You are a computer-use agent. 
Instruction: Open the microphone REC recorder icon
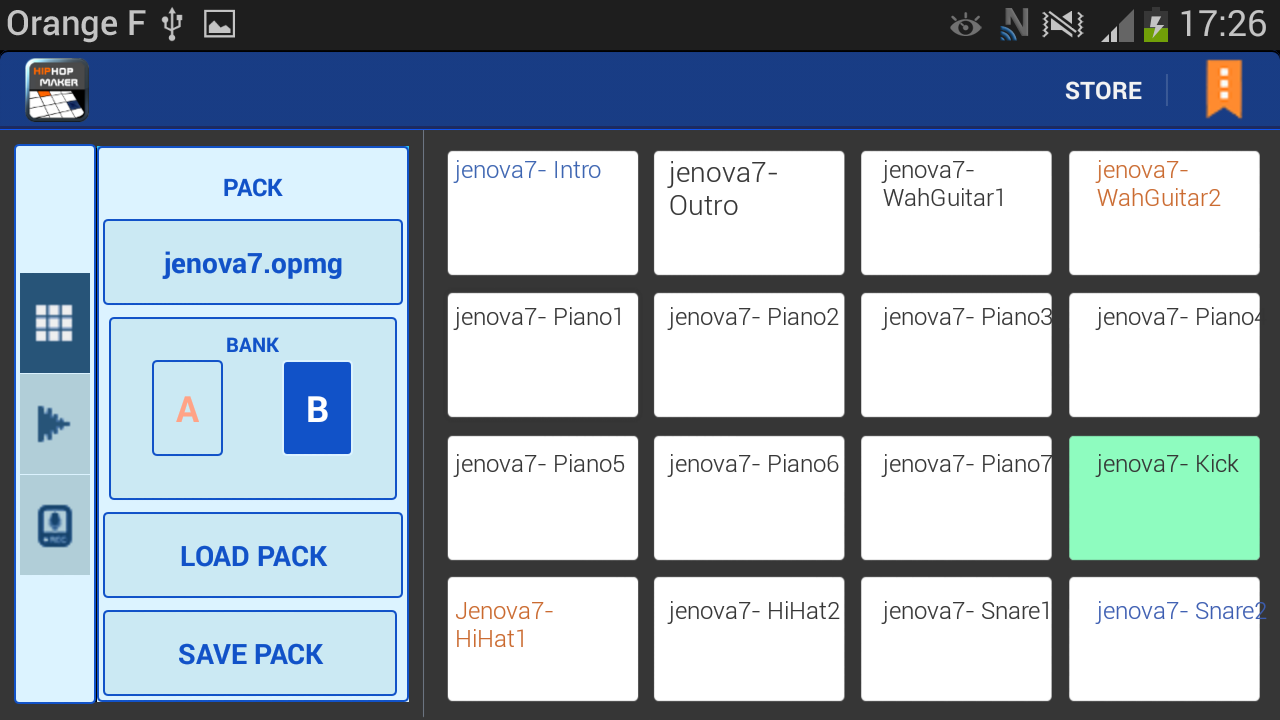pos(55,525)
